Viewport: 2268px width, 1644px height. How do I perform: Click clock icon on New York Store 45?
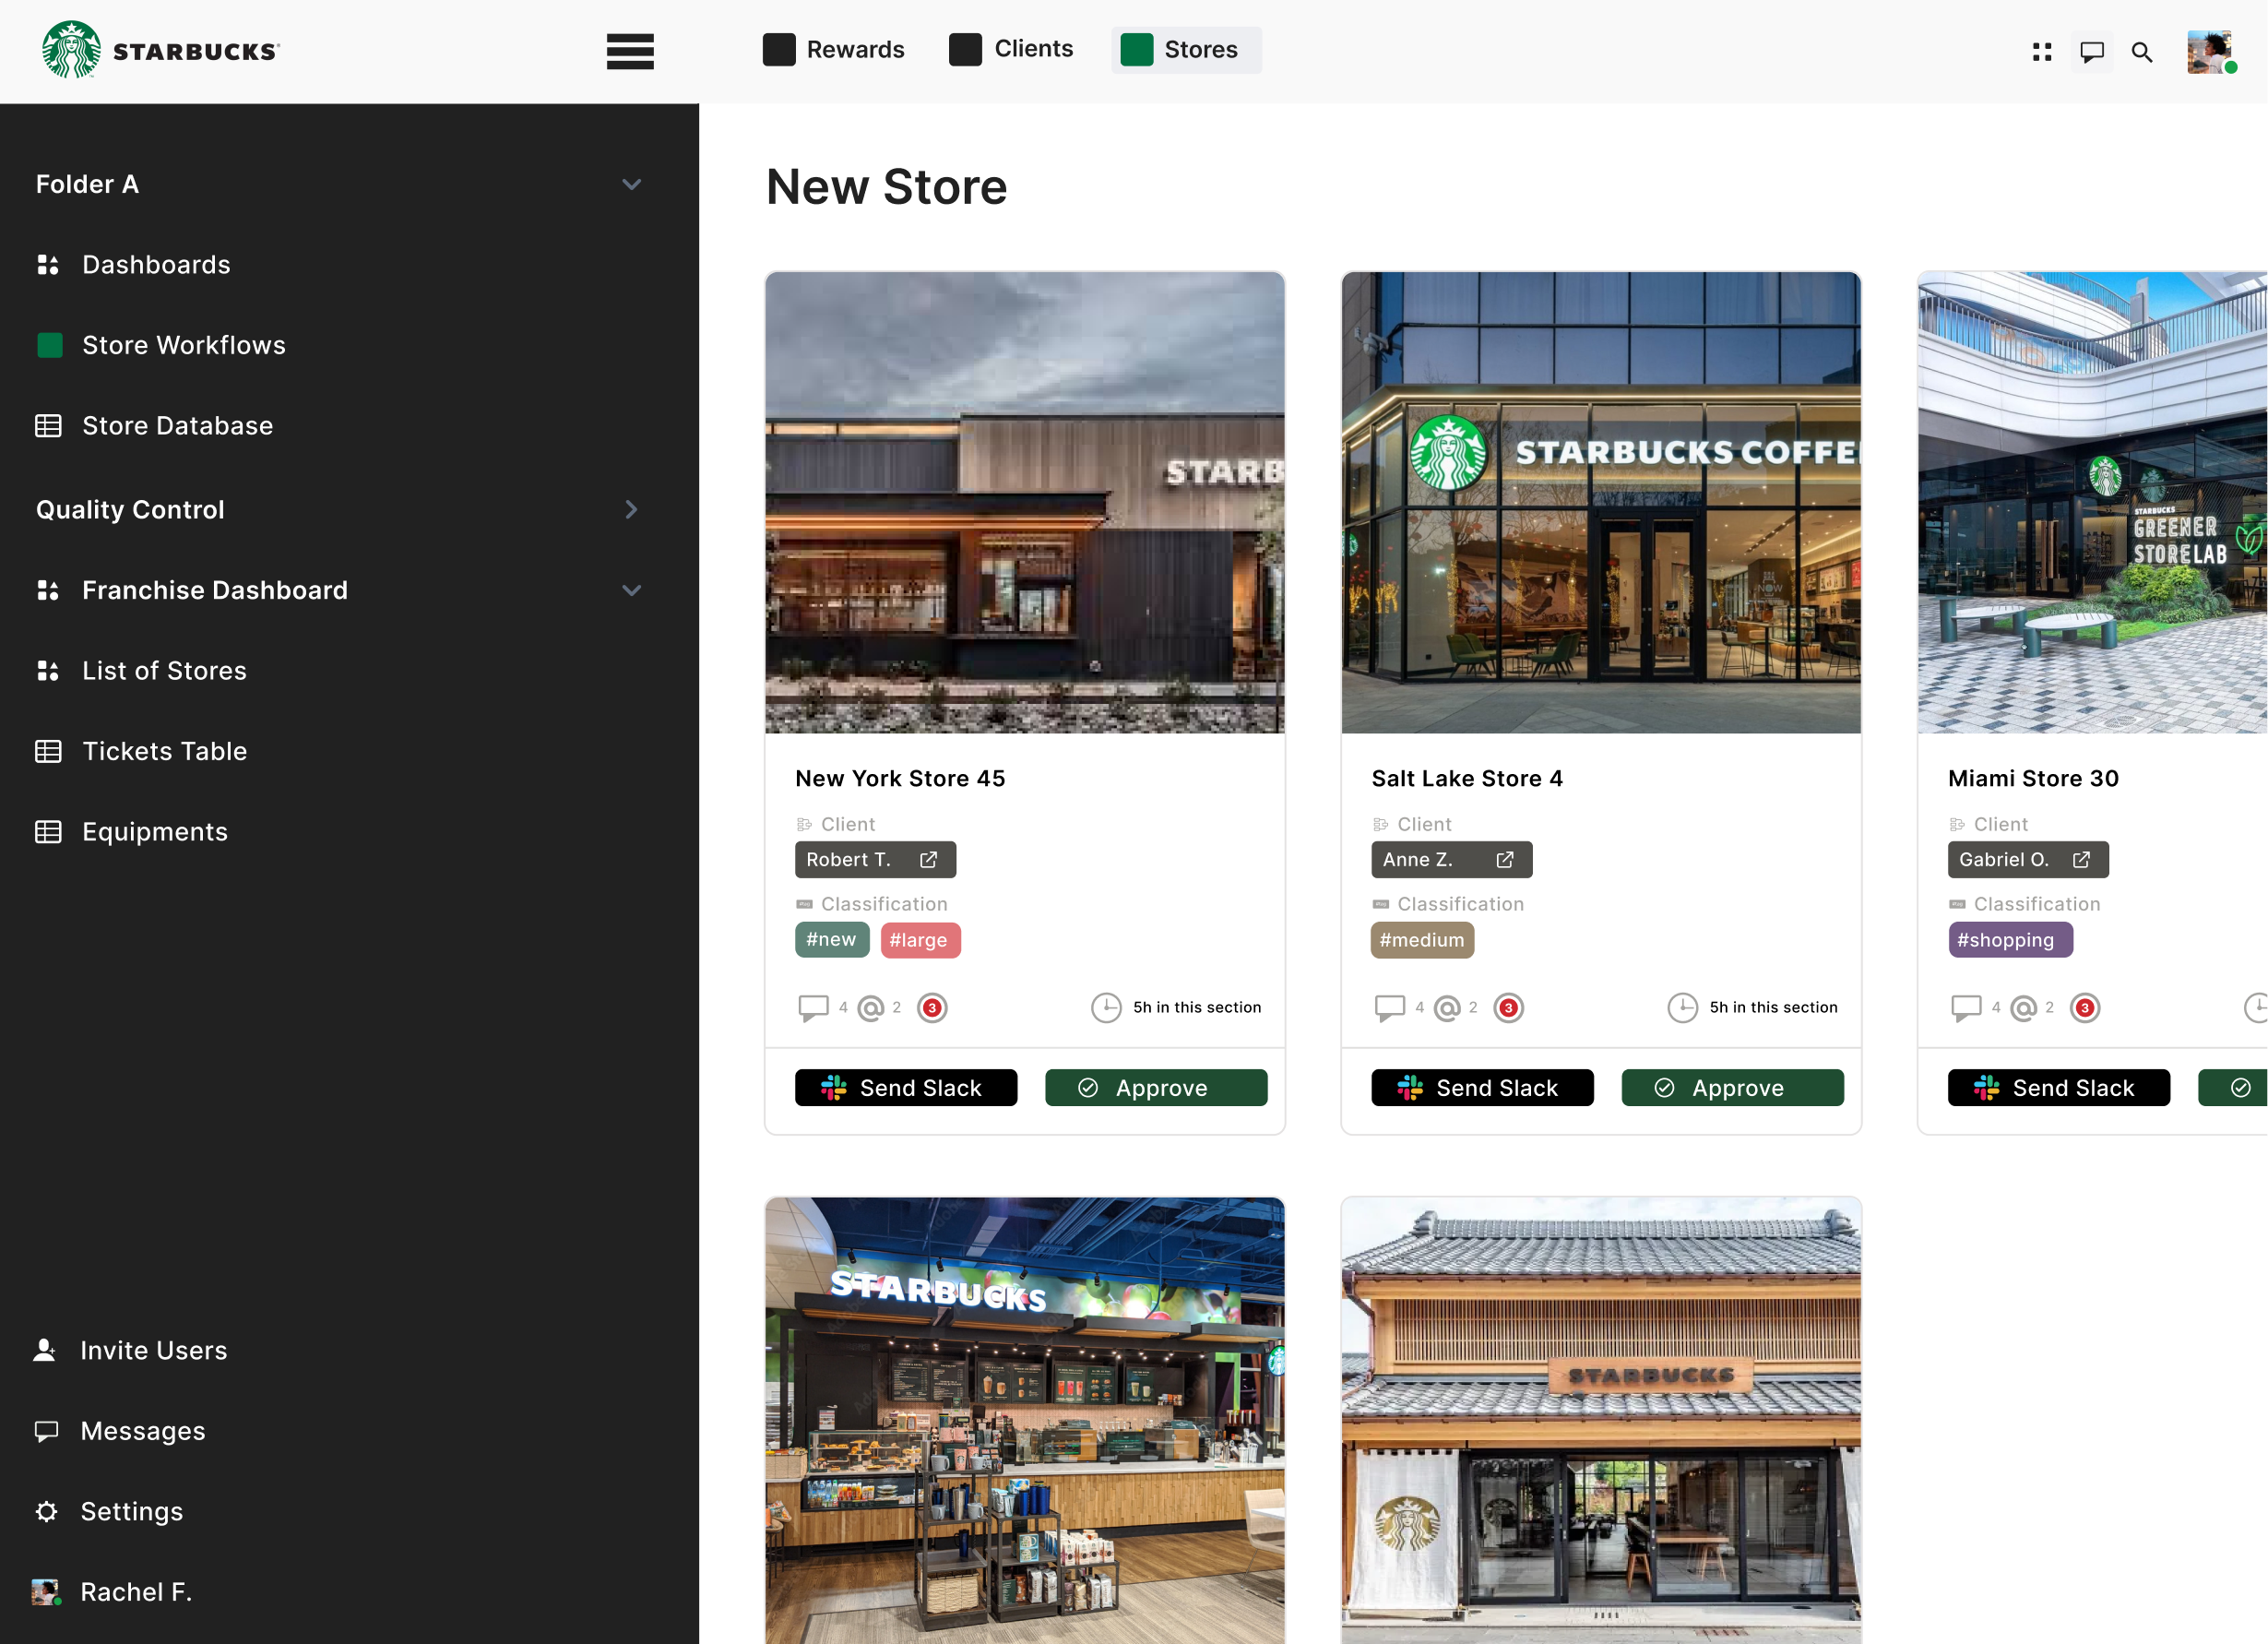pos(1106,1008)
